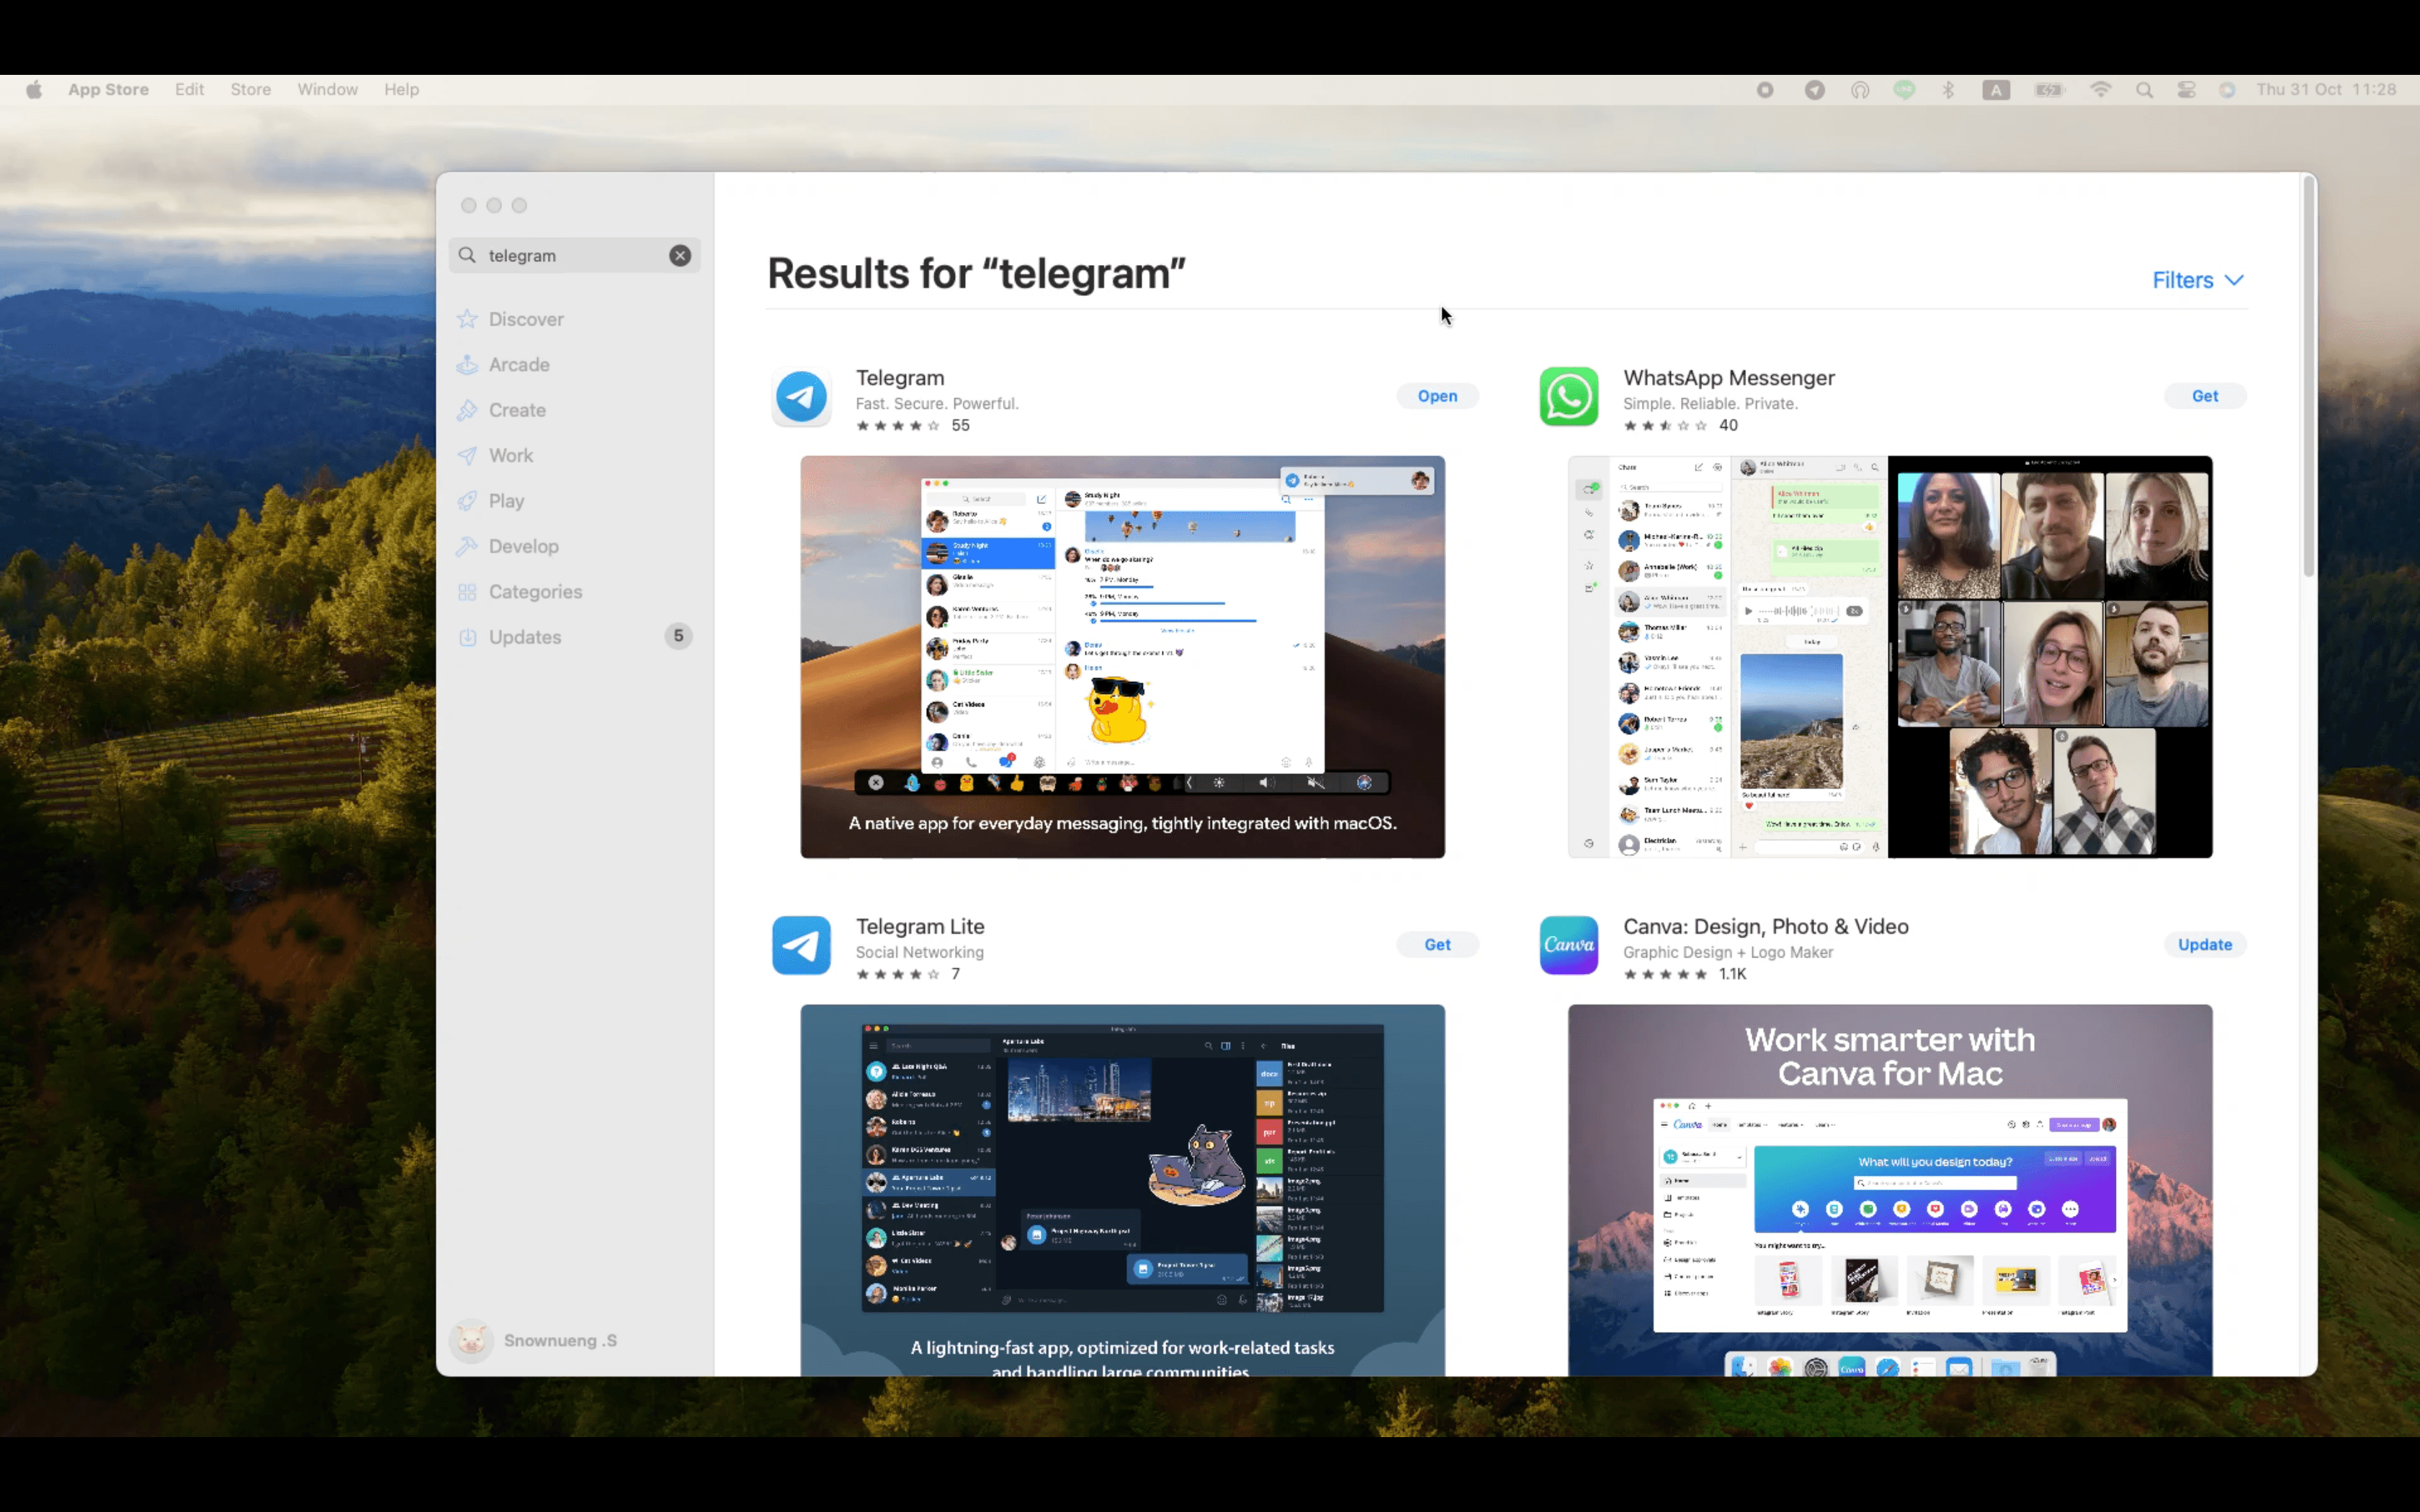2420x1512 pixels.
Task: Open the Window menu
Action: [327, 89]
